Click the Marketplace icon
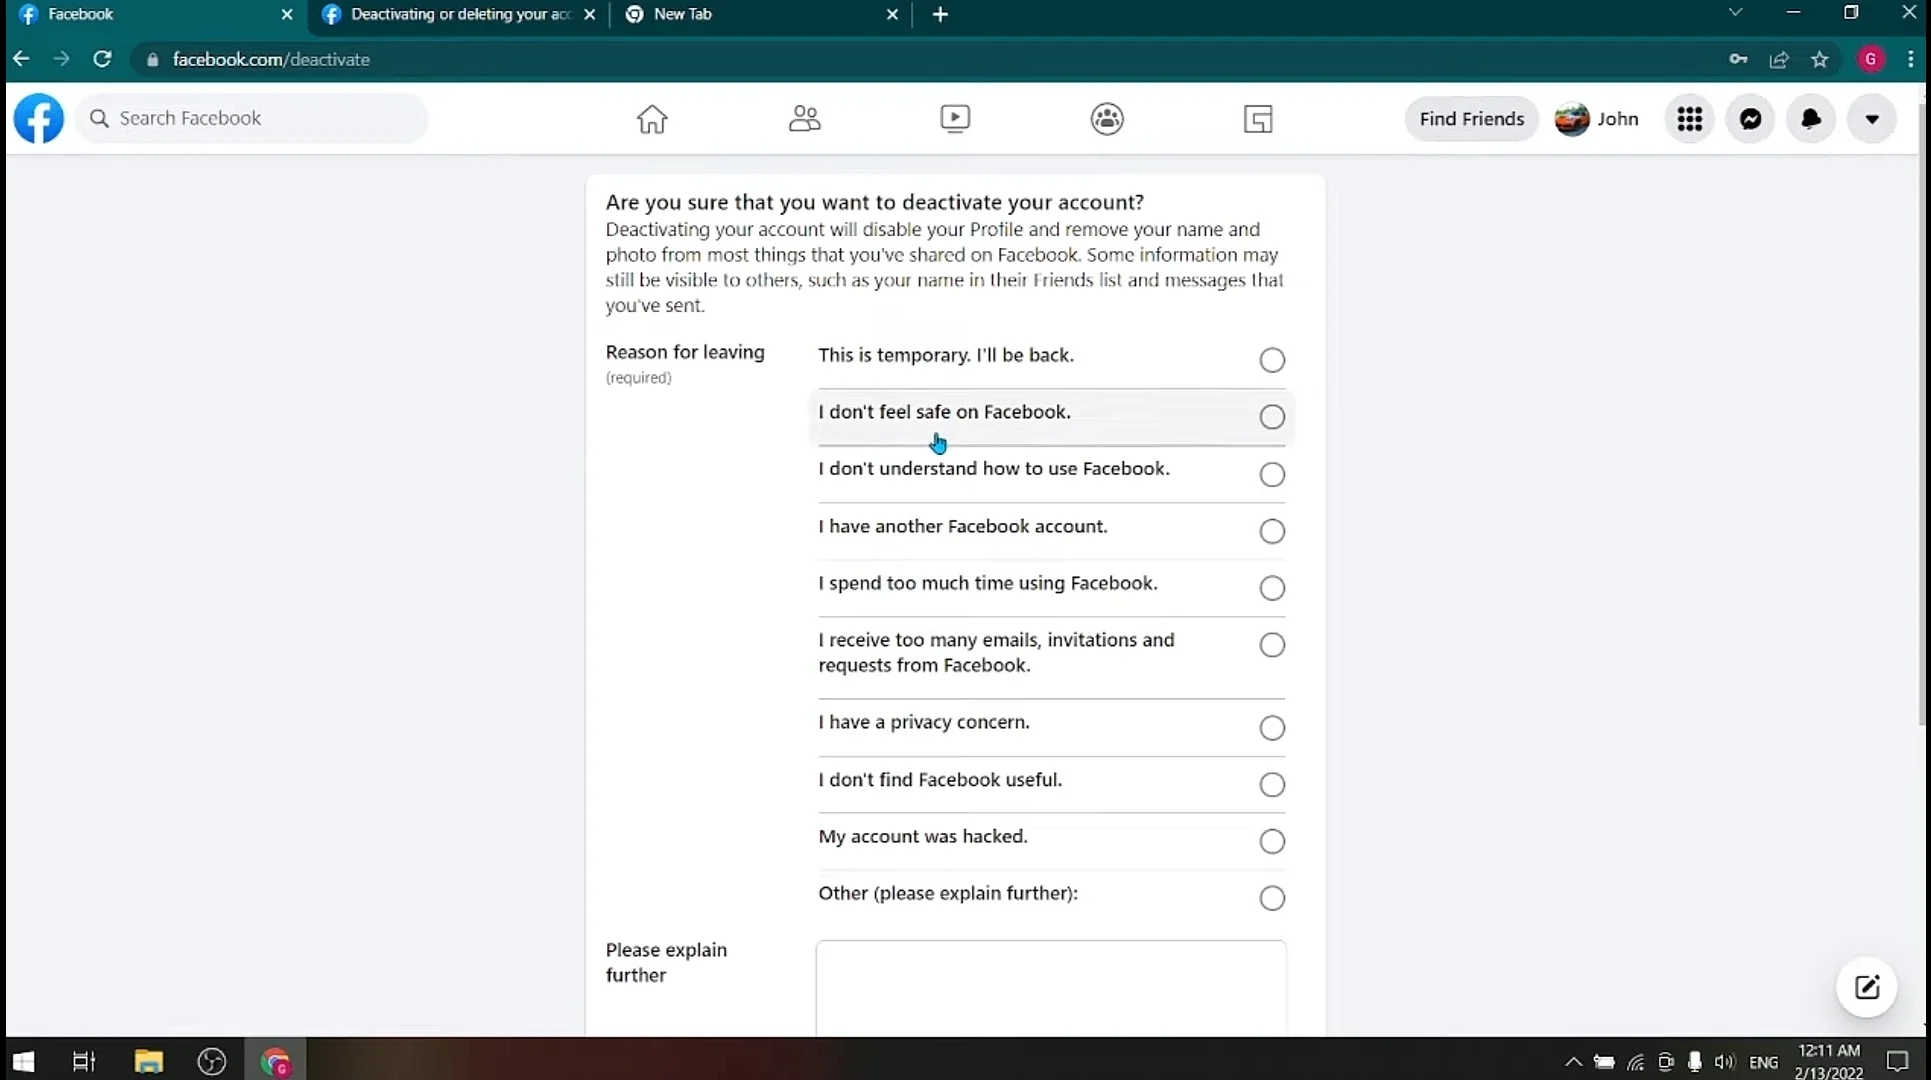Viewport: 1931px width, 1080px height. [1257, 118]
